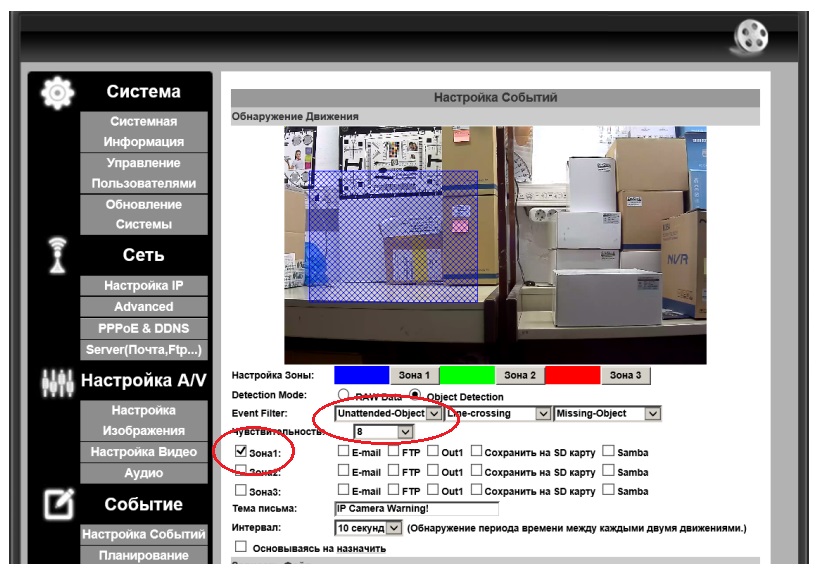Select the red zone color swatch
Screen dimensions: 818x576
tap(572, 375)
